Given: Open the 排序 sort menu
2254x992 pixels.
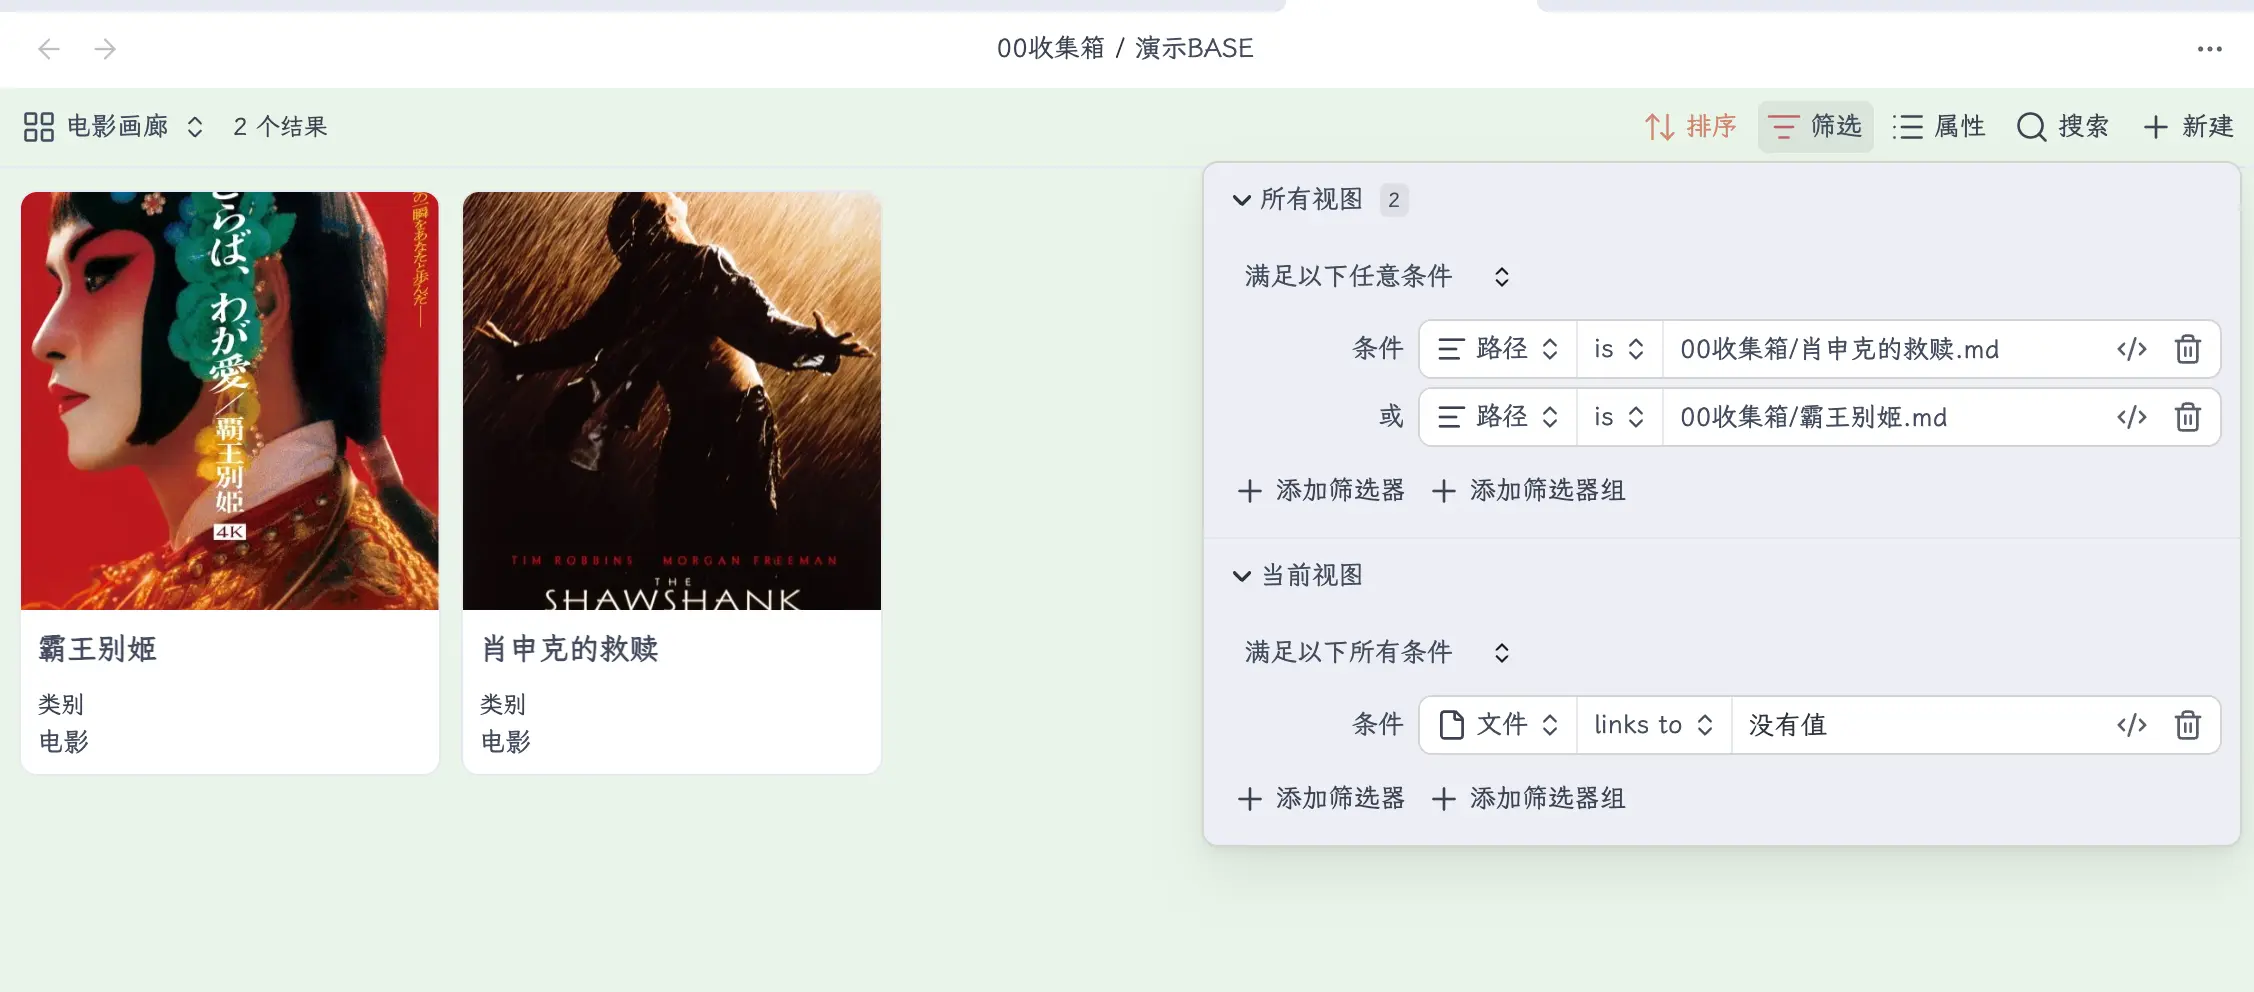Looking at the screenshot, I should click(1691, 127).
